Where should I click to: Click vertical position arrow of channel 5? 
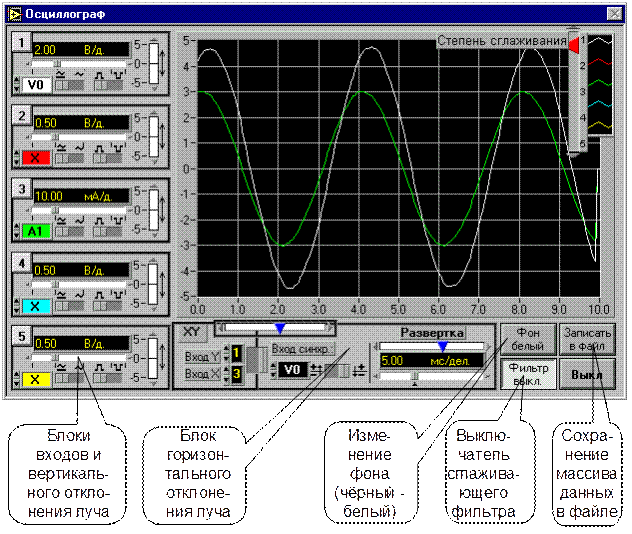pyautogui.click(x=163, y=355)
